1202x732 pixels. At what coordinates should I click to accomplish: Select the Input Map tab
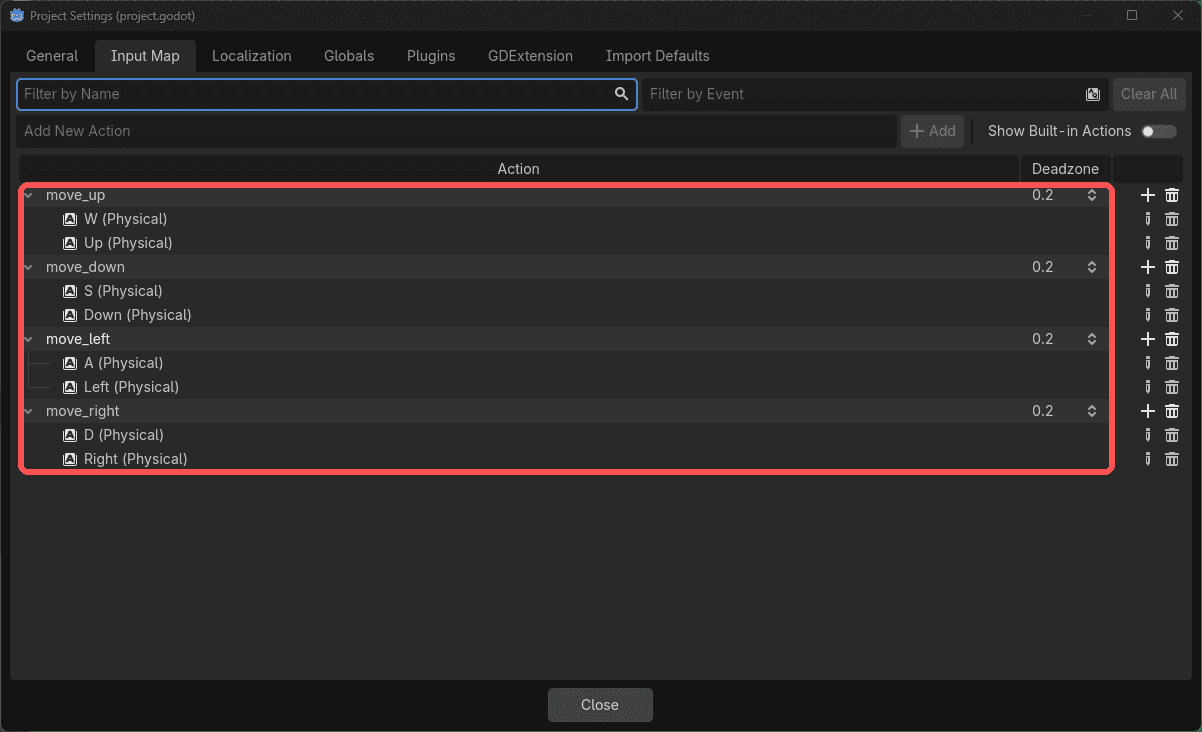click(x=145, y=56)
